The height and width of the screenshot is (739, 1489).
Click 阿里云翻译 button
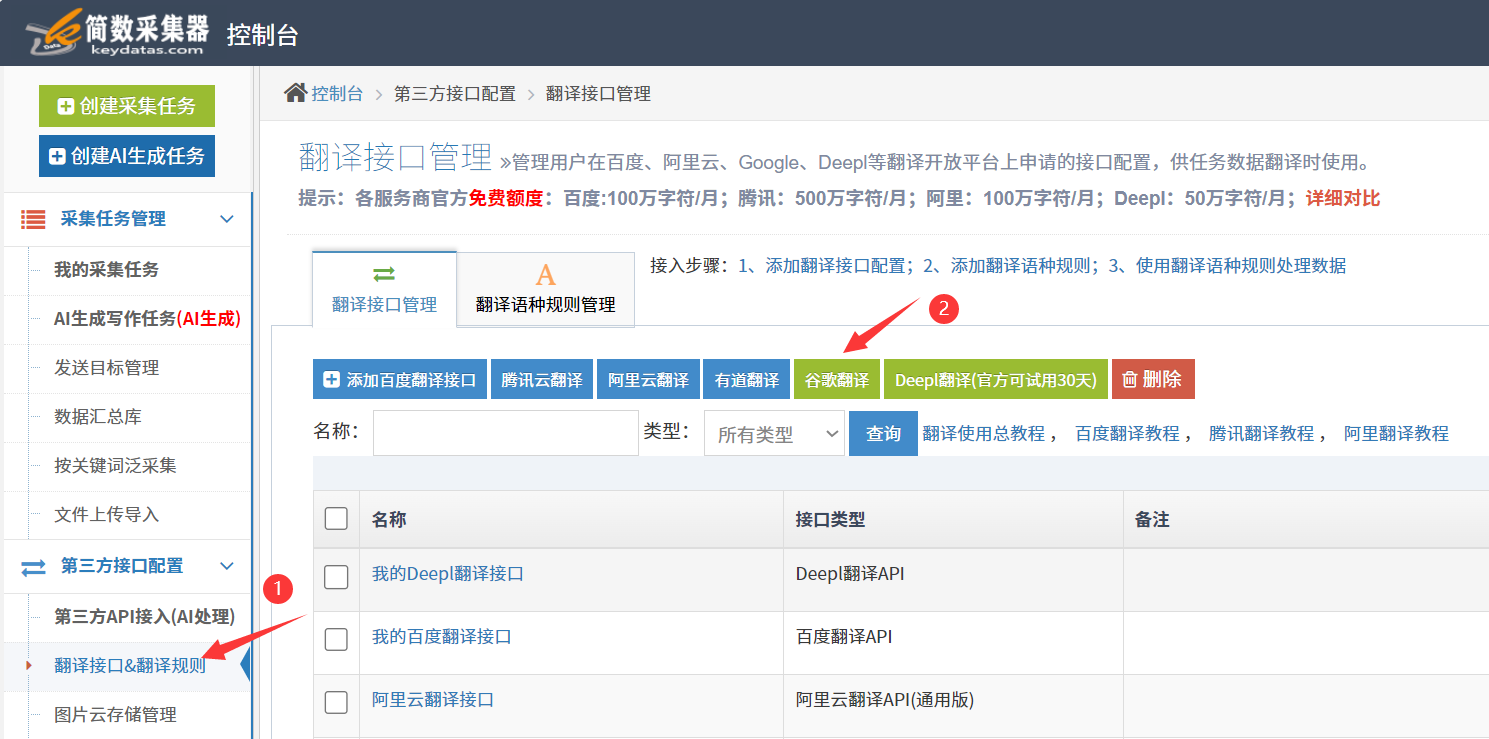tap(648, 380)
